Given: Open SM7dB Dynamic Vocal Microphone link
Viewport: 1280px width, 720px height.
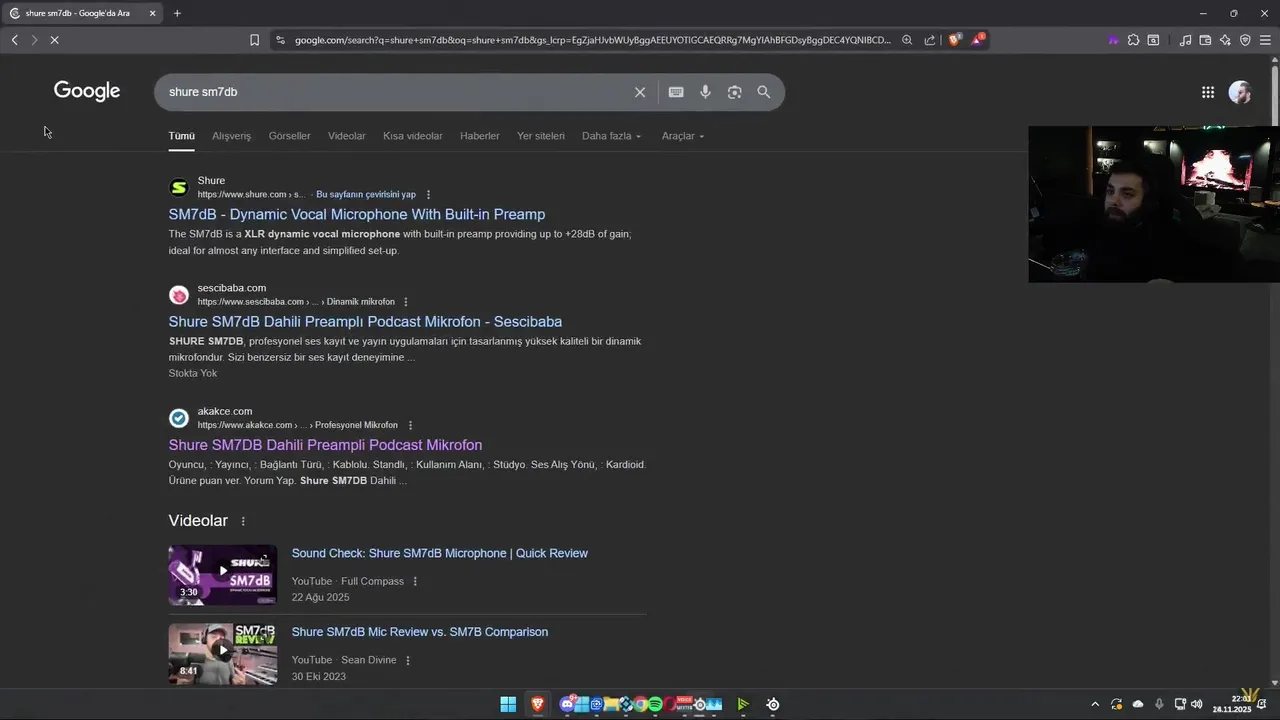Looking at the screenshot, I should (357, 214).
